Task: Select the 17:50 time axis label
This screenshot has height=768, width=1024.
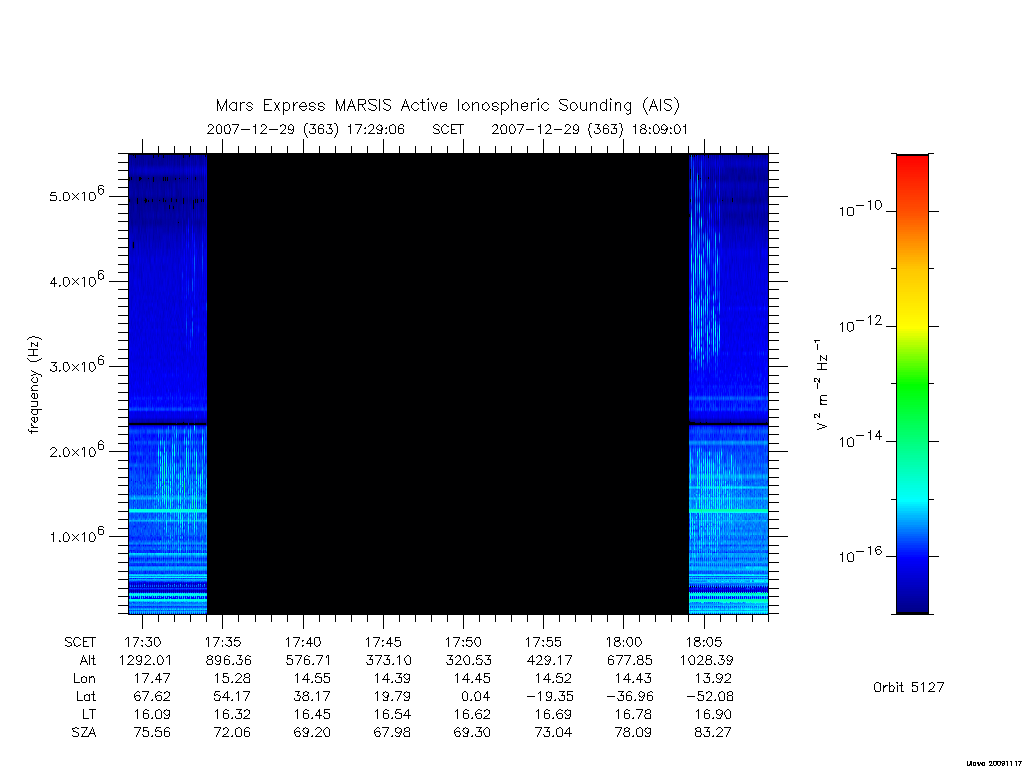Action: click(x=463, y=642)
